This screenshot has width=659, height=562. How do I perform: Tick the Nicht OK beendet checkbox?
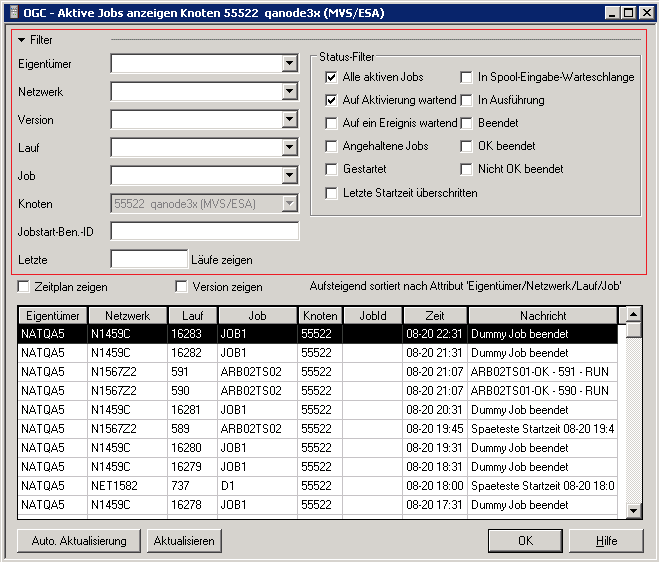pyautogui.click(x=467, y=169)
